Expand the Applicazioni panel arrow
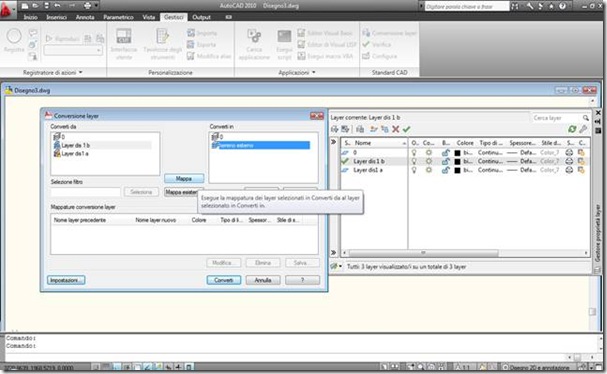 point(314,72)
